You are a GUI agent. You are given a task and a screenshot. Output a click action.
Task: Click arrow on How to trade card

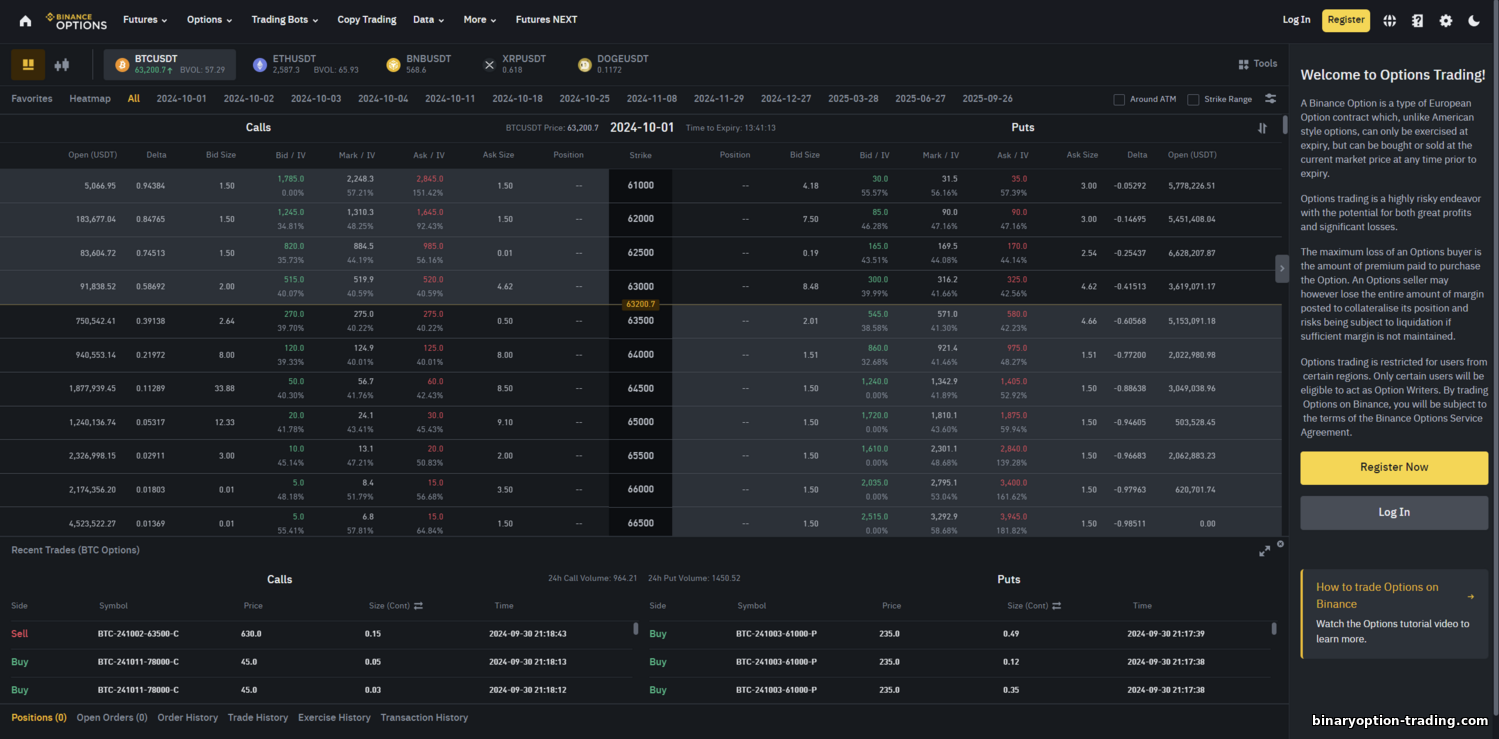1470,597
